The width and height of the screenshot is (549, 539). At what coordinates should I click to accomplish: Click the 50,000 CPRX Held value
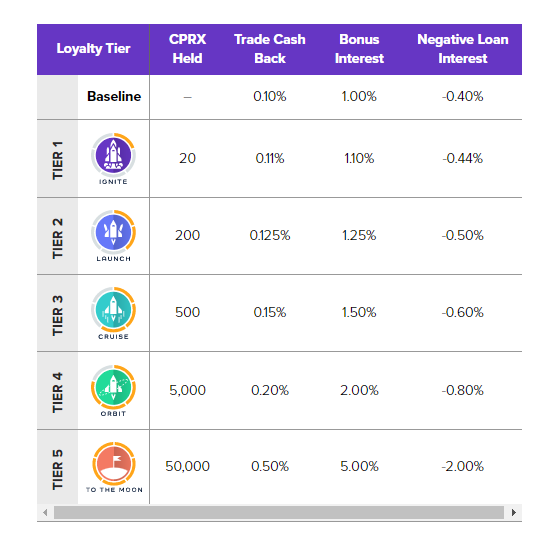[x=187, y=466]
